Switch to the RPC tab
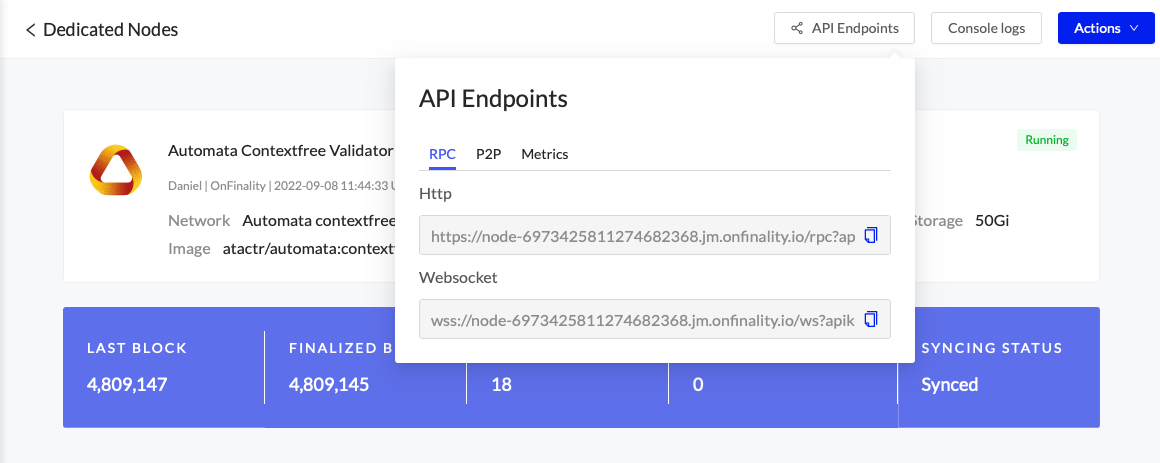 442,154
